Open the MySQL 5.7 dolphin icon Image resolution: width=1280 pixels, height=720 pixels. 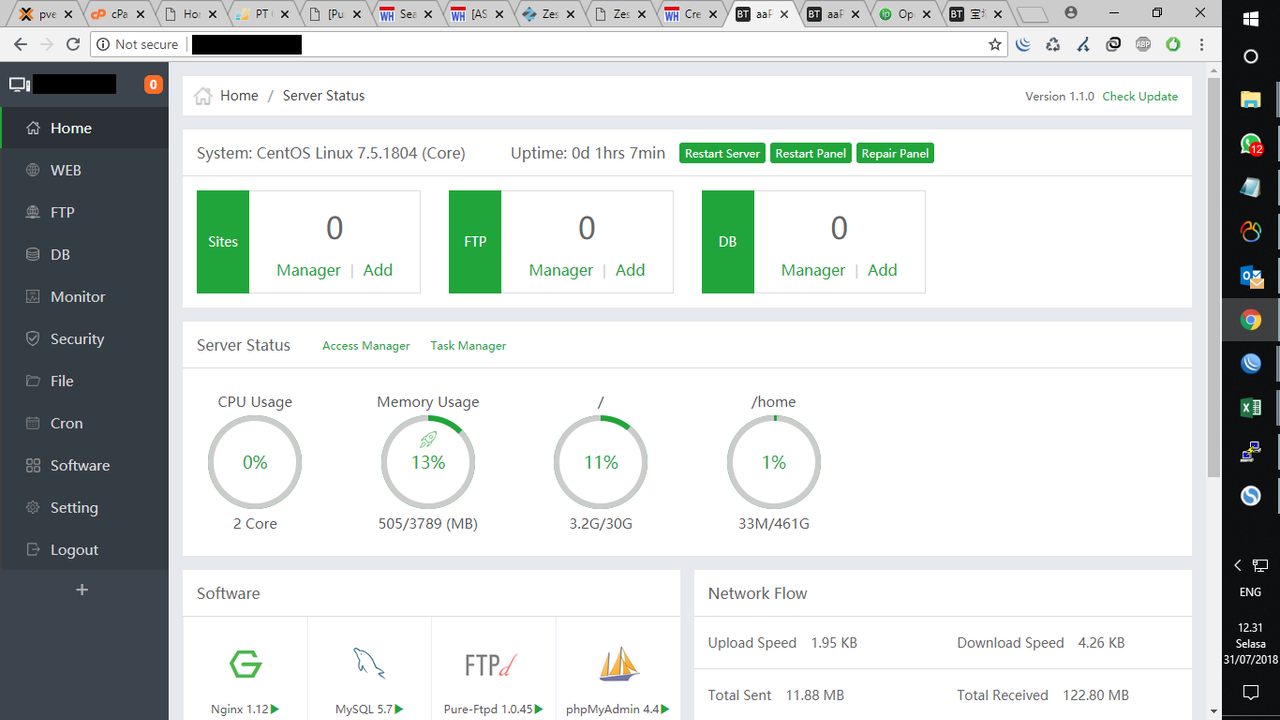(369, 664)
